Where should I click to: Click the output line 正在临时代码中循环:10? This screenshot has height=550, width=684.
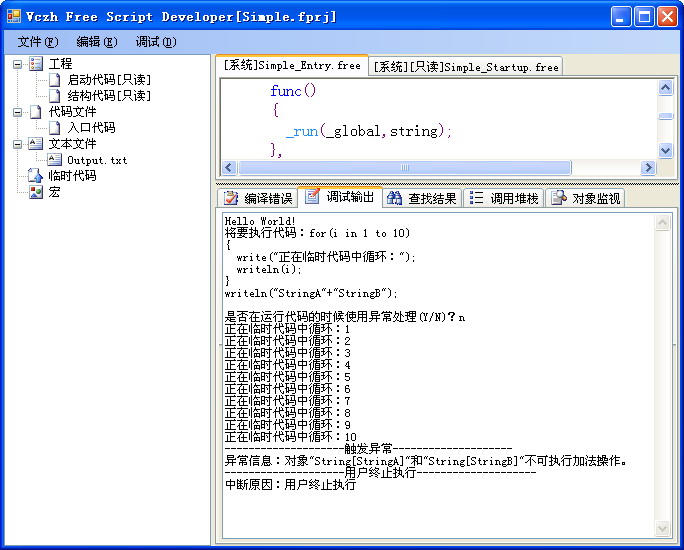[x=291, y=437]
